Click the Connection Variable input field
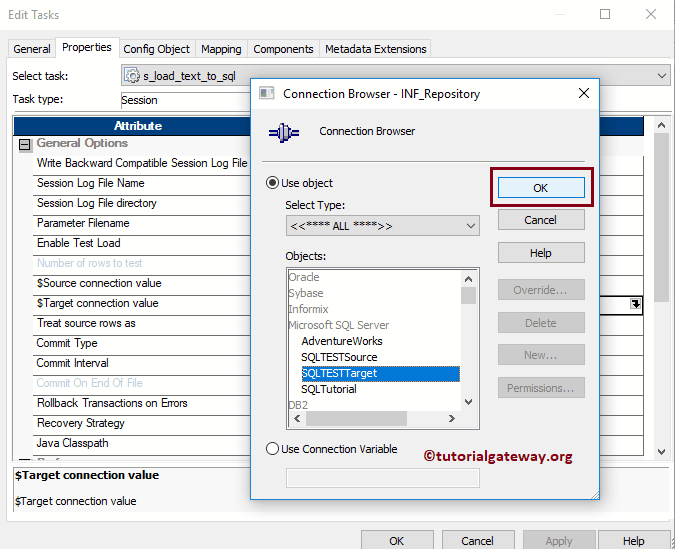The width and height of the screenshot is (675, 549). coord(383,478)
